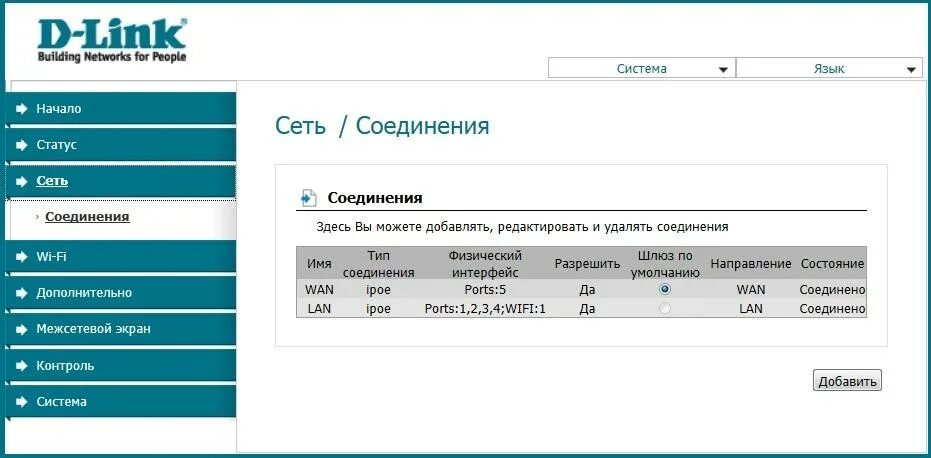
Task: Open the Язык language dropdown
Action: 829,68
